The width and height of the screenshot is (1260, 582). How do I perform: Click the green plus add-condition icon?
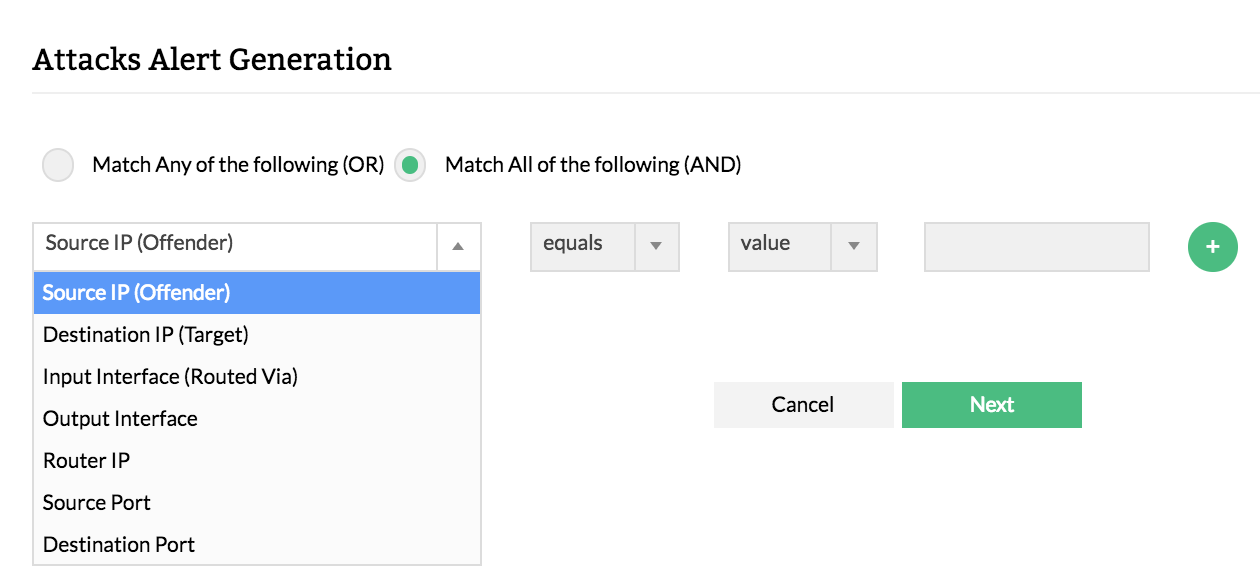click(1212, 246)
